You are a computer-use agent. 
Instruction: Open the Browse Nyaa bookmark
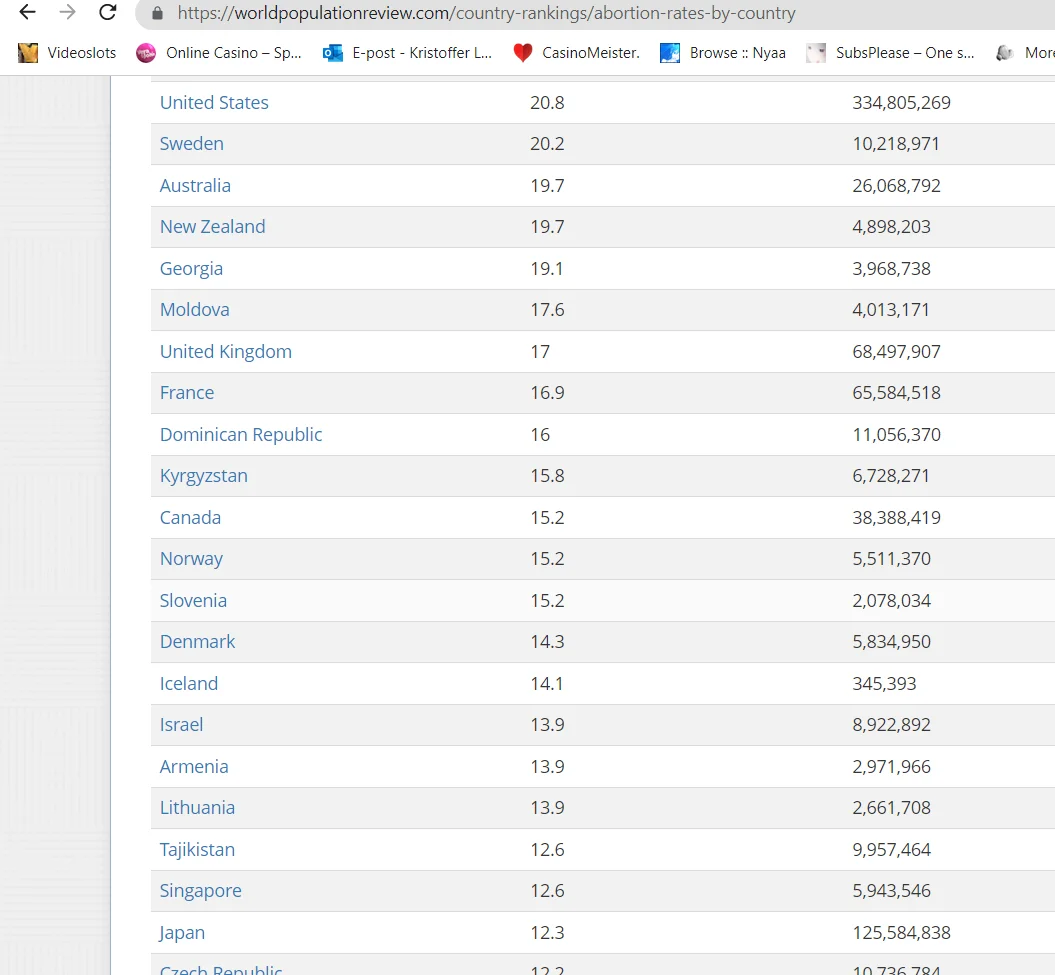point(723,52)
